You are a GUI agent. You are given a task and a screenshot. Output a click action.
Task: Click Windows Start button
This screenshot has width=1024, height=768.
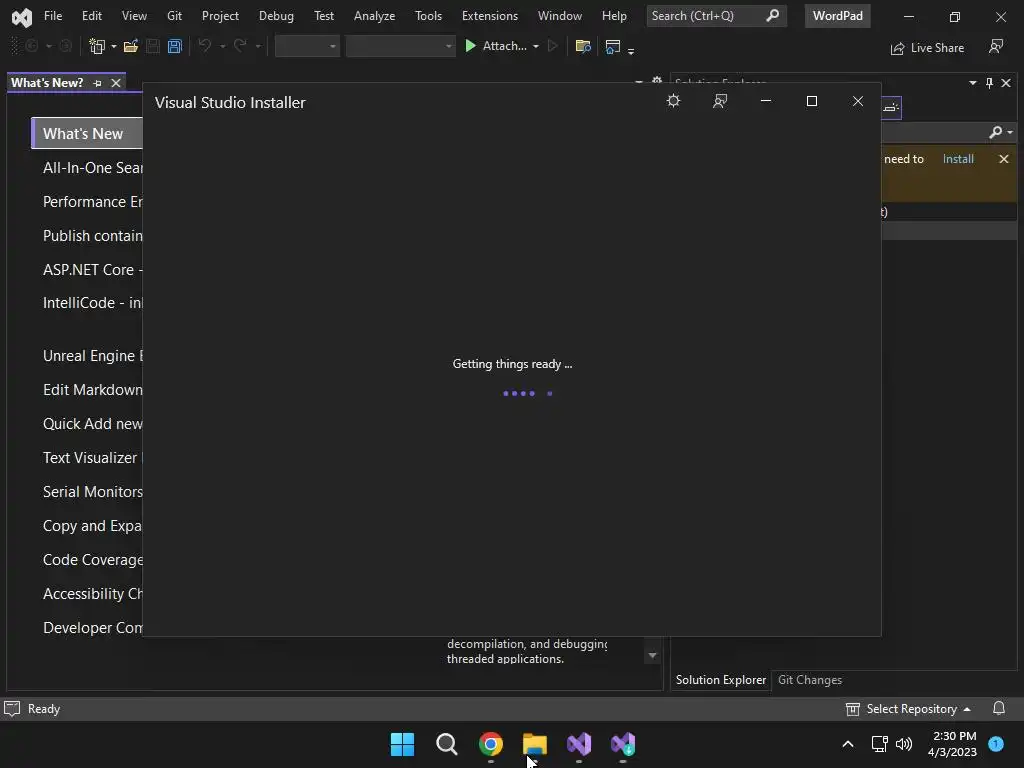click(x=402, y=744)
